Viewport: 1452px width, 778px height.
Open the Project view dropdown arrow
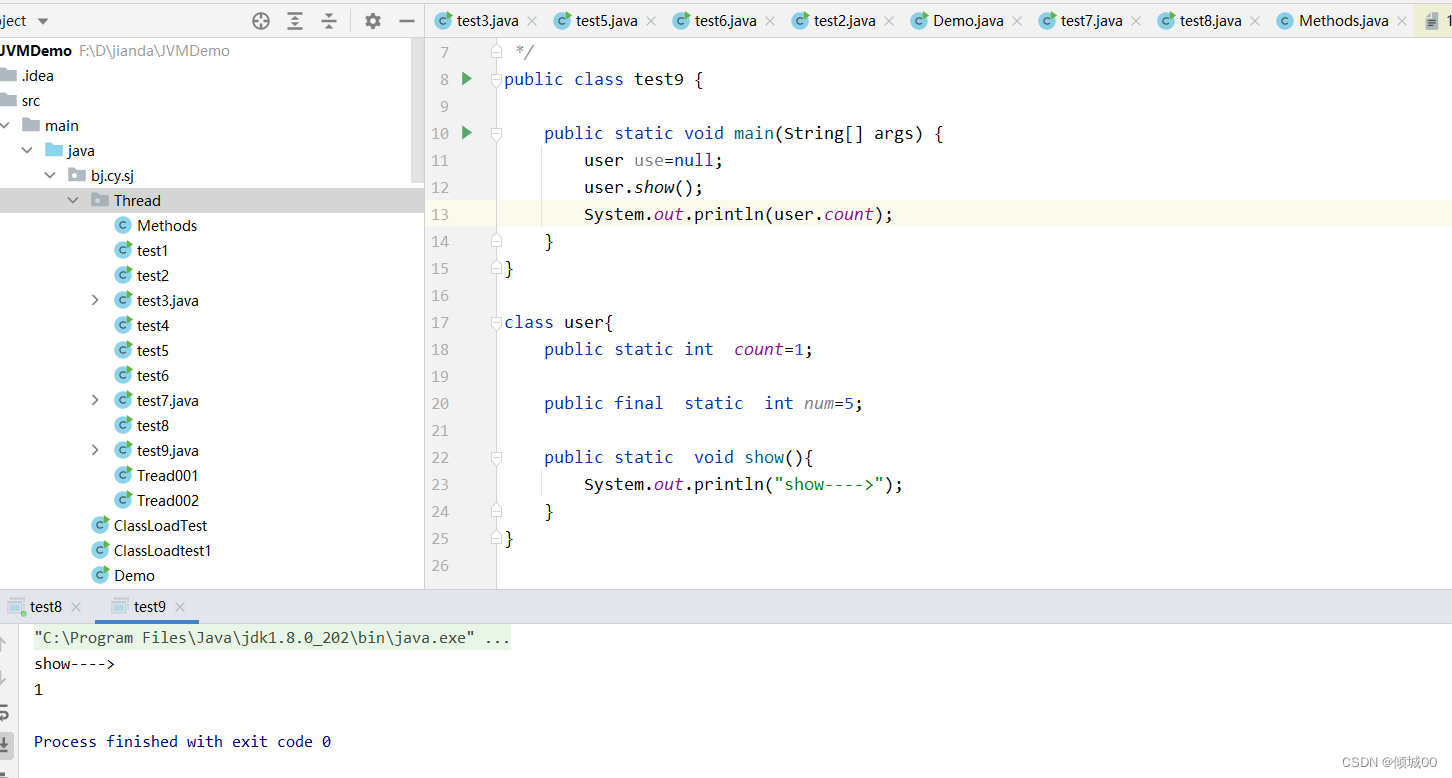pyautogui.click(x=43, y=21)
